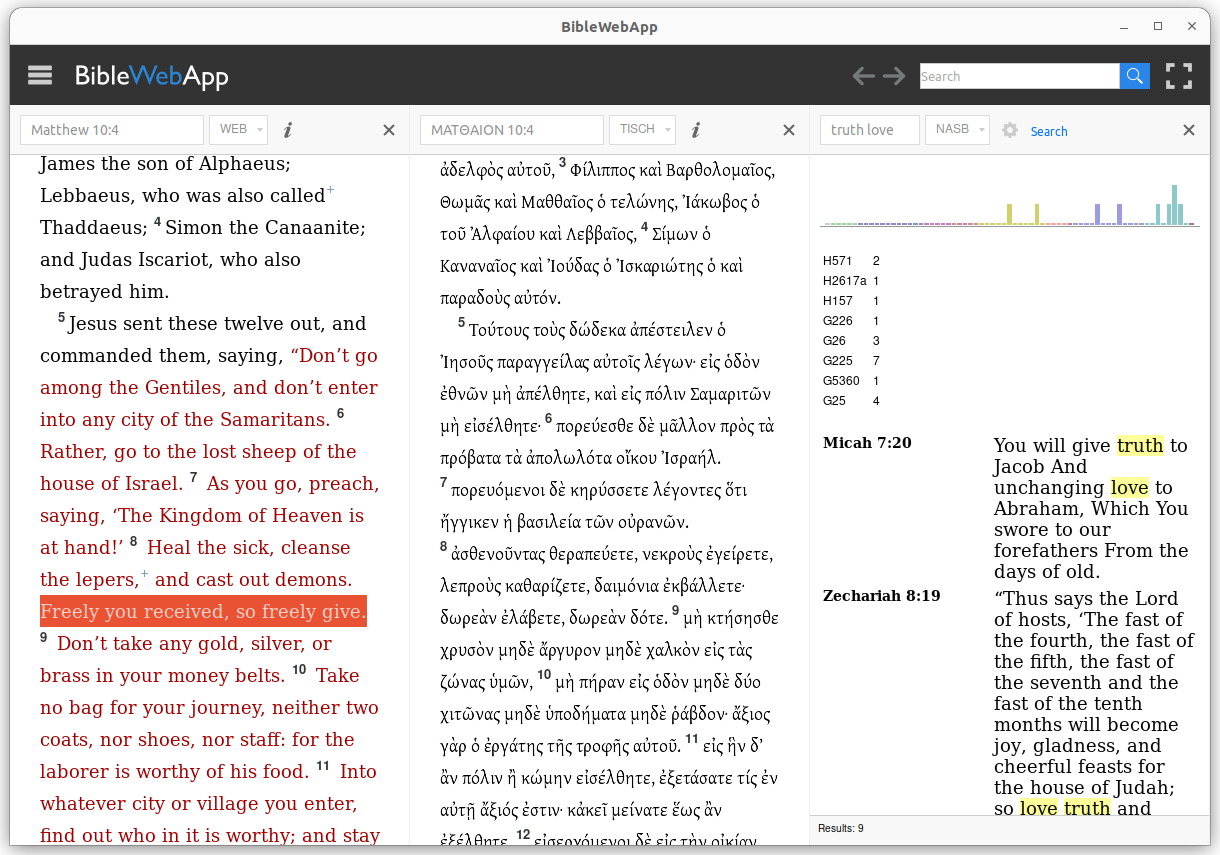Image resolution: width=1220 pixels, height=855 pixels.
Task: Open the Micah 7:20 result
Action: pyautogui.click(x=867, y=443)
